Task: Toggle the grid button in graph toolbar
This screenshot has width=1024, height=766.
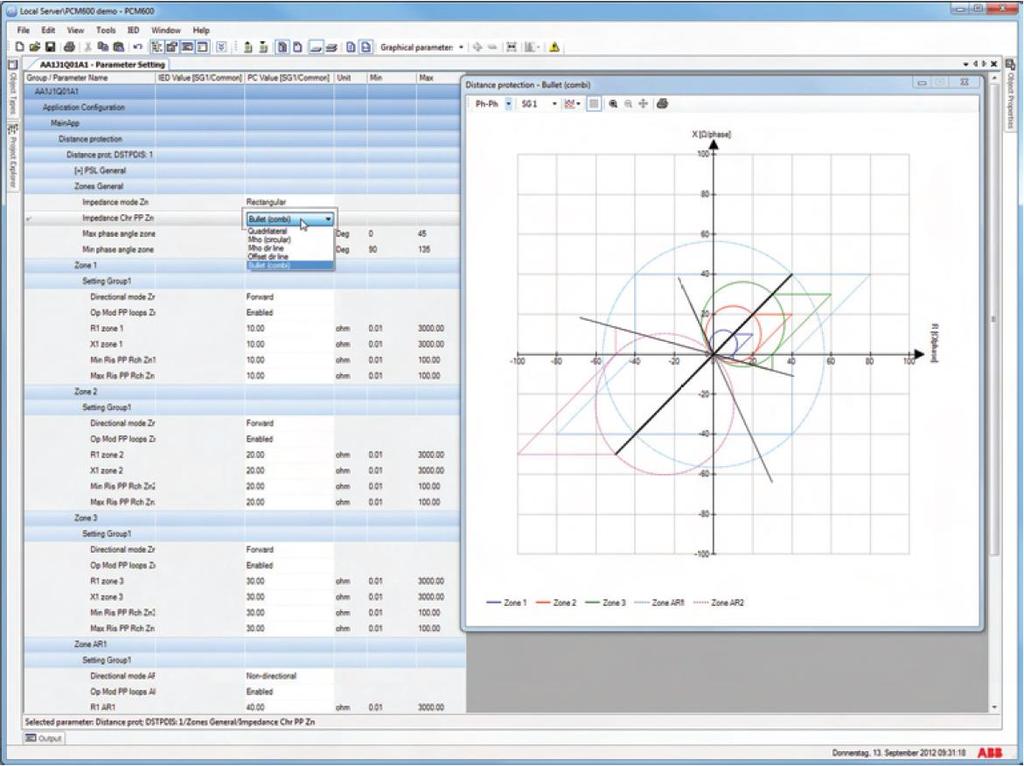Action: (x=594, y=104)
